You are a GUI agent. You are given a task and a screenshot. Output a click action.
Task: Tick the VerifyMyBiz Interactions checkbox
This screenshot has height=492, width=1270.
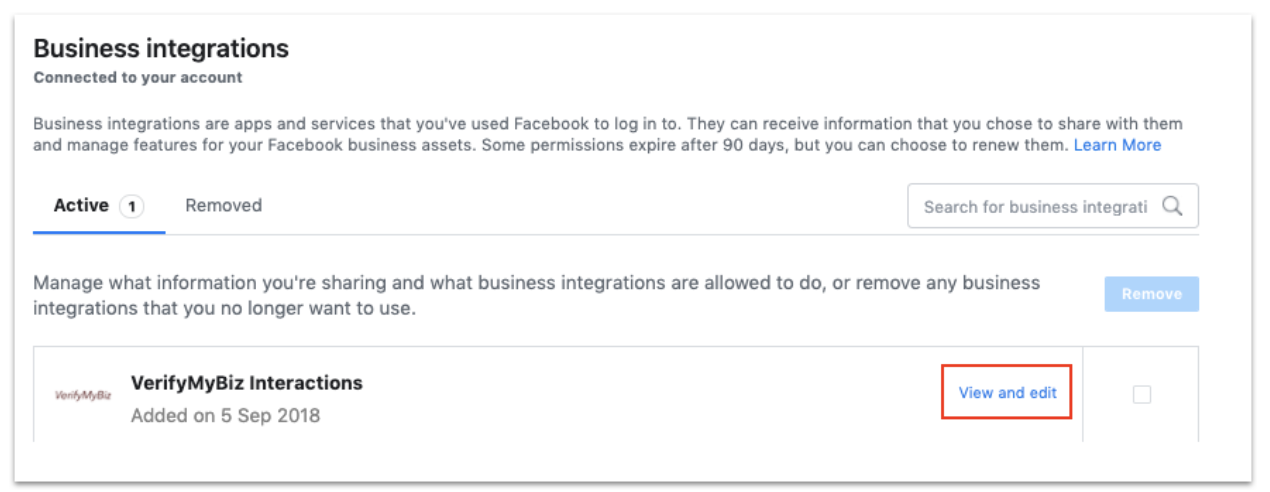click(x=1141, y=395)
